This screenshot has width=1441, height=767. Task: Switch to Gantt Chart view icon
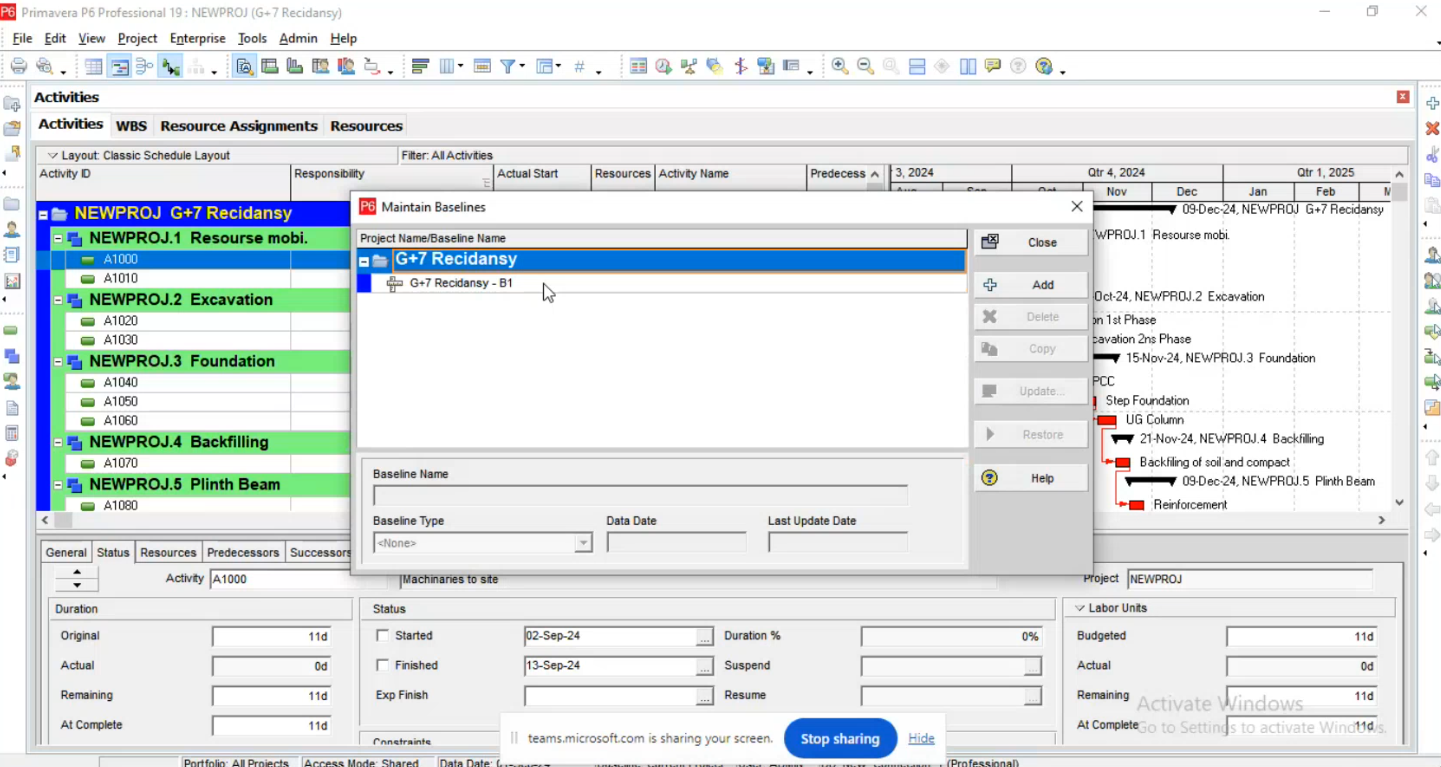coord(119,67)
